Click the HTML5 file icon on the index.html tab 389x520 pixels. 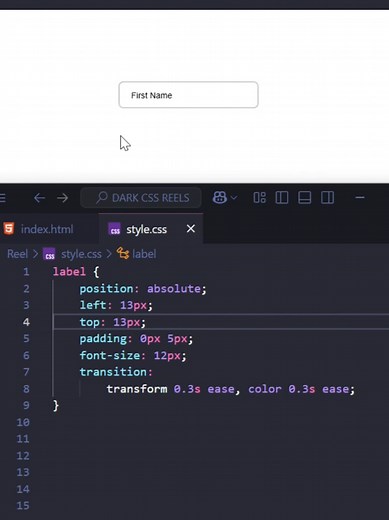point(9,229)
